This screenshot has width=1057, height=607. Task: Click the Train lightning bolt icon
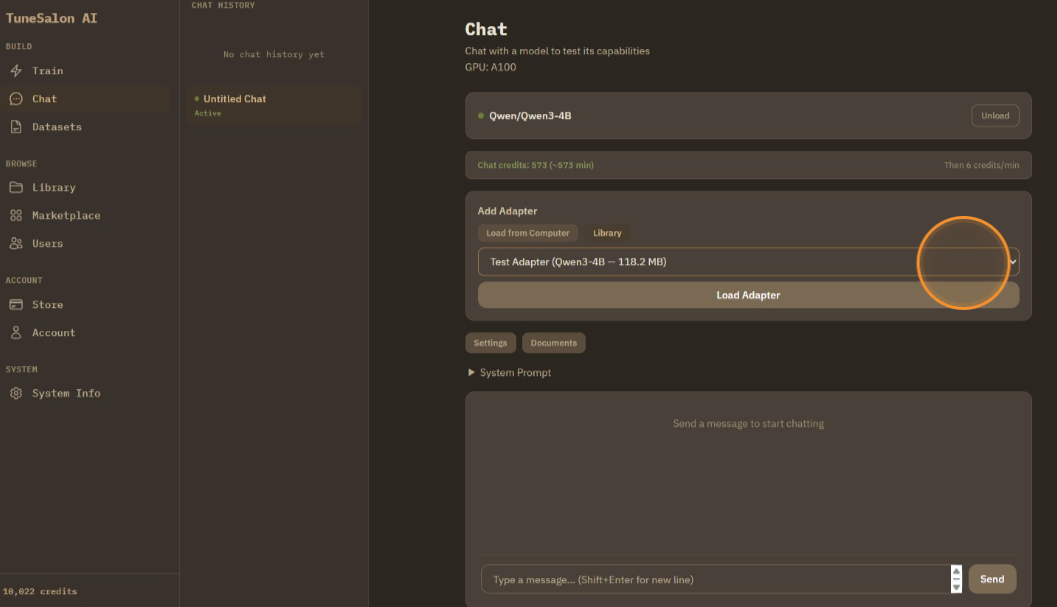click(x=16, y=71)
